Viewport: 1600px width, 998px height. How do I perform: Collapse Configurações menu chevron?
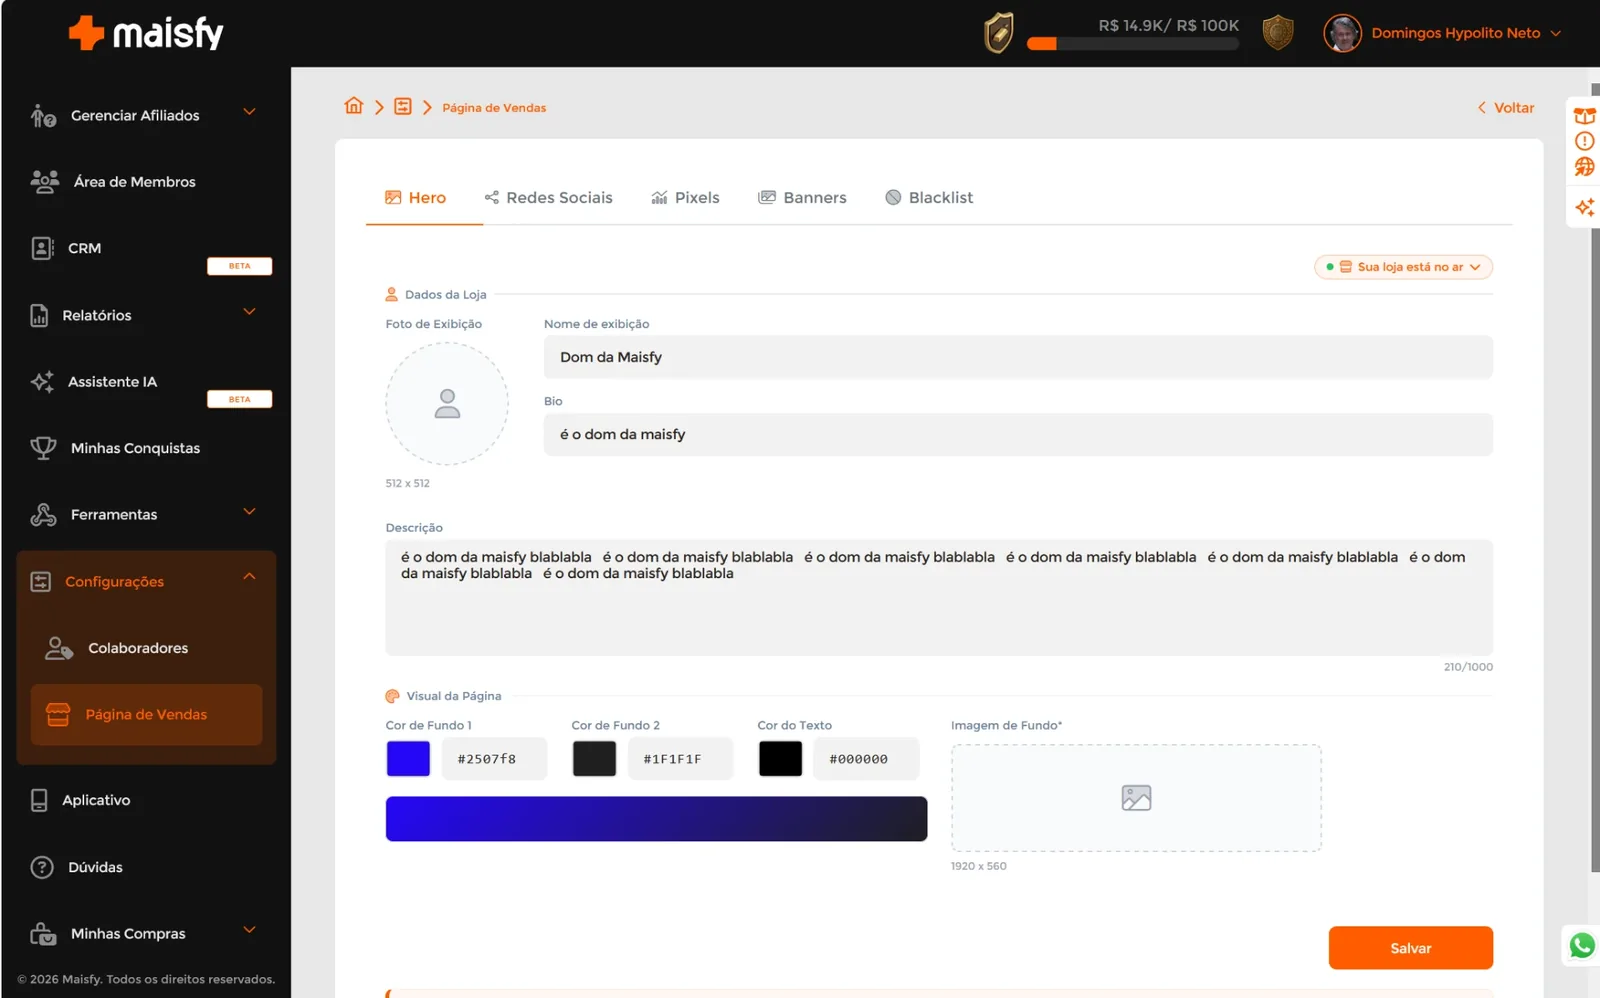[250, 577]
